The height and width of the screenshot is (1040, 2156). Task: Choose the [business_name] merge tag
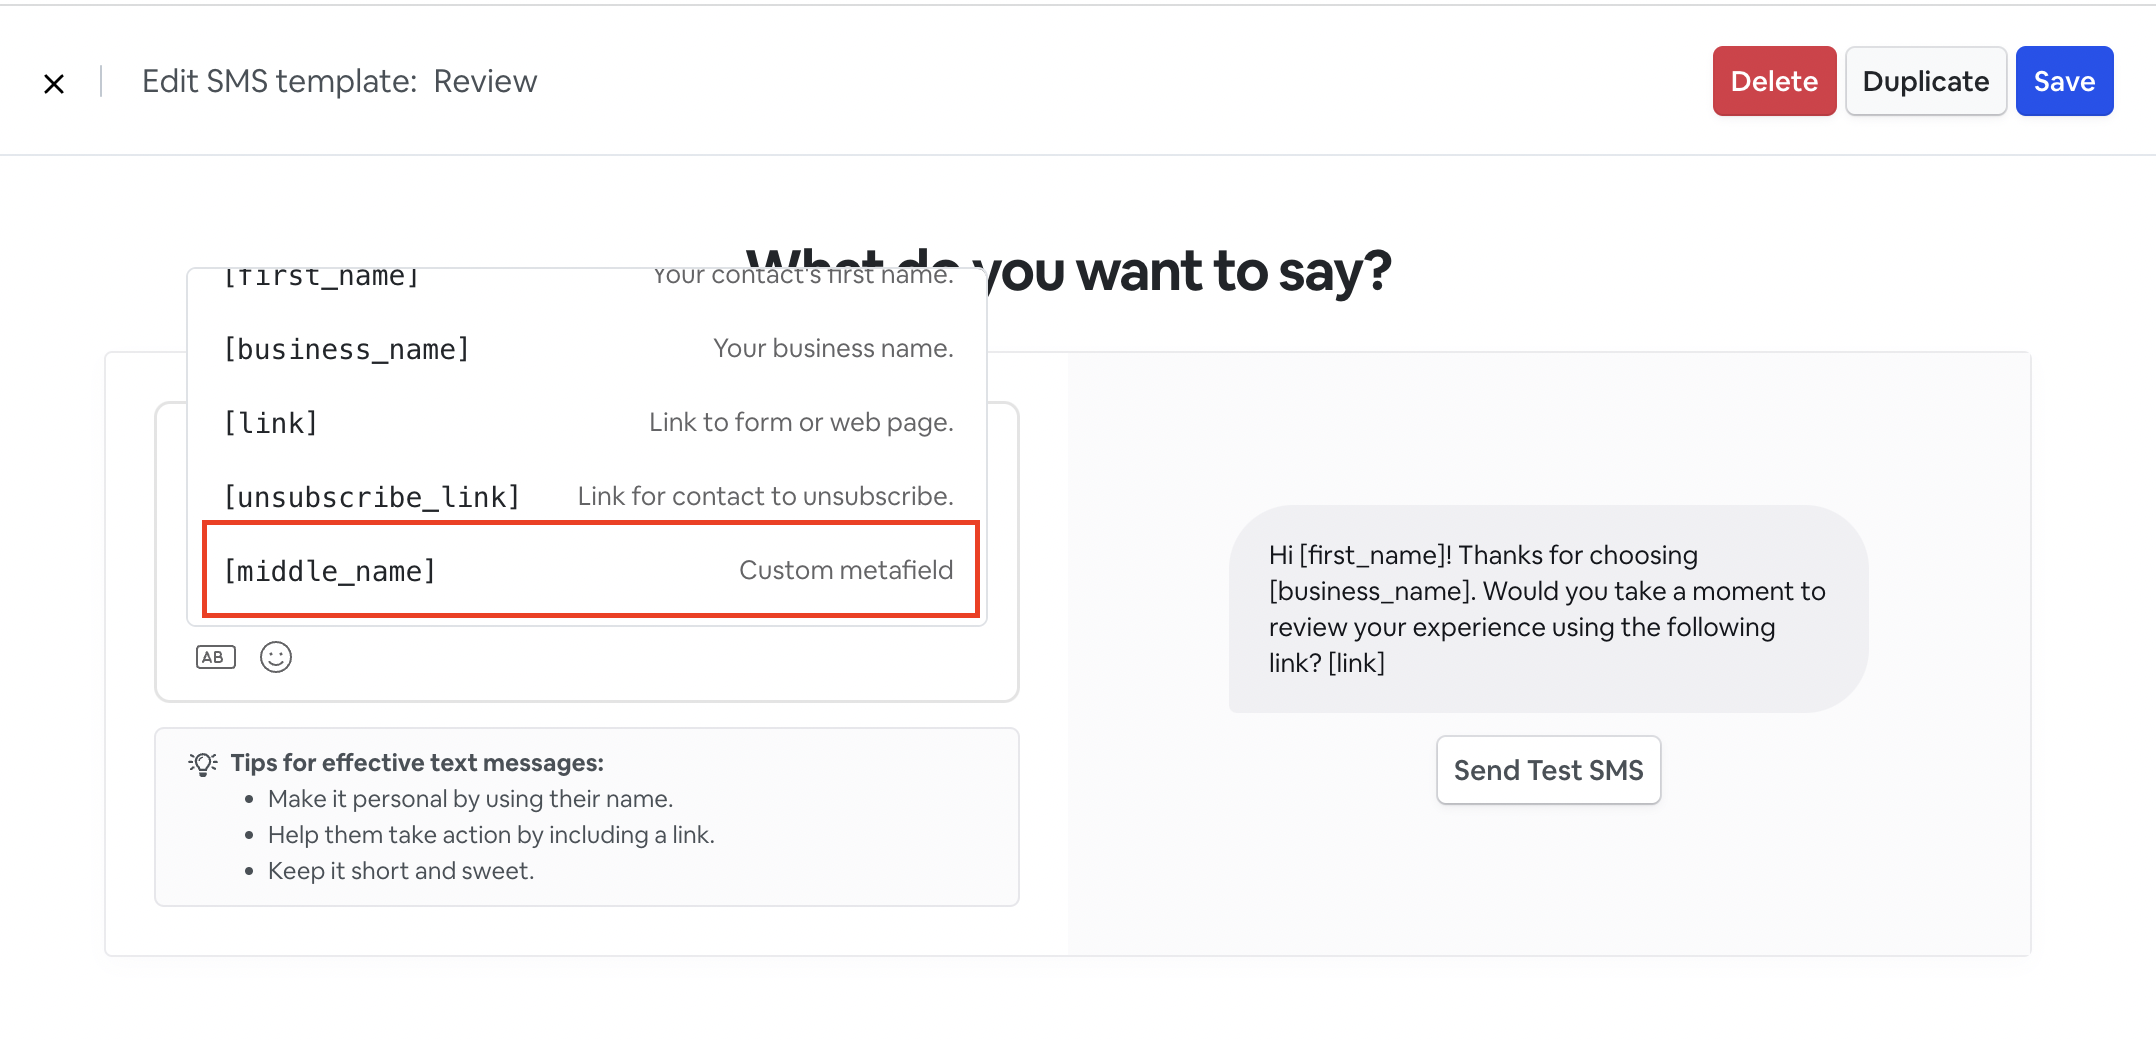pos(586,349)
